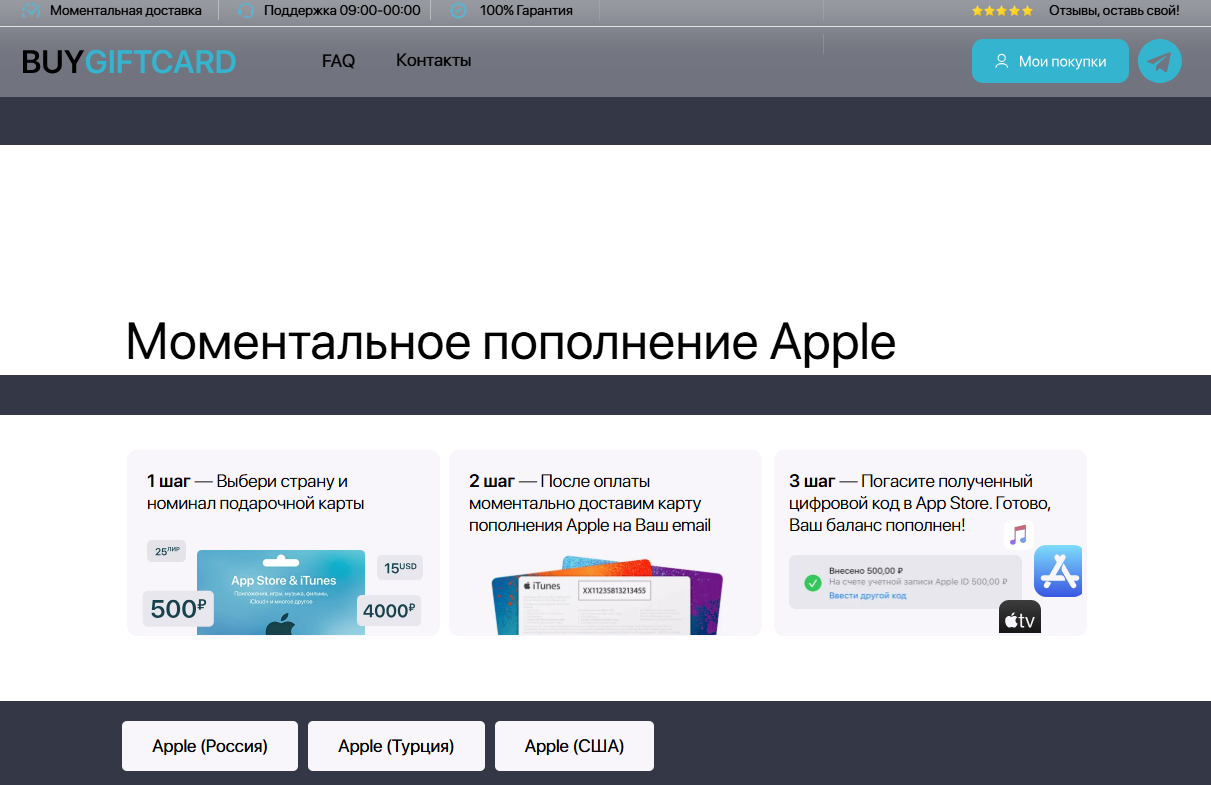Screen dimensions: 1211x785
Task: Click the BUYGIFTCARD logo
Action: coord(128,61)
